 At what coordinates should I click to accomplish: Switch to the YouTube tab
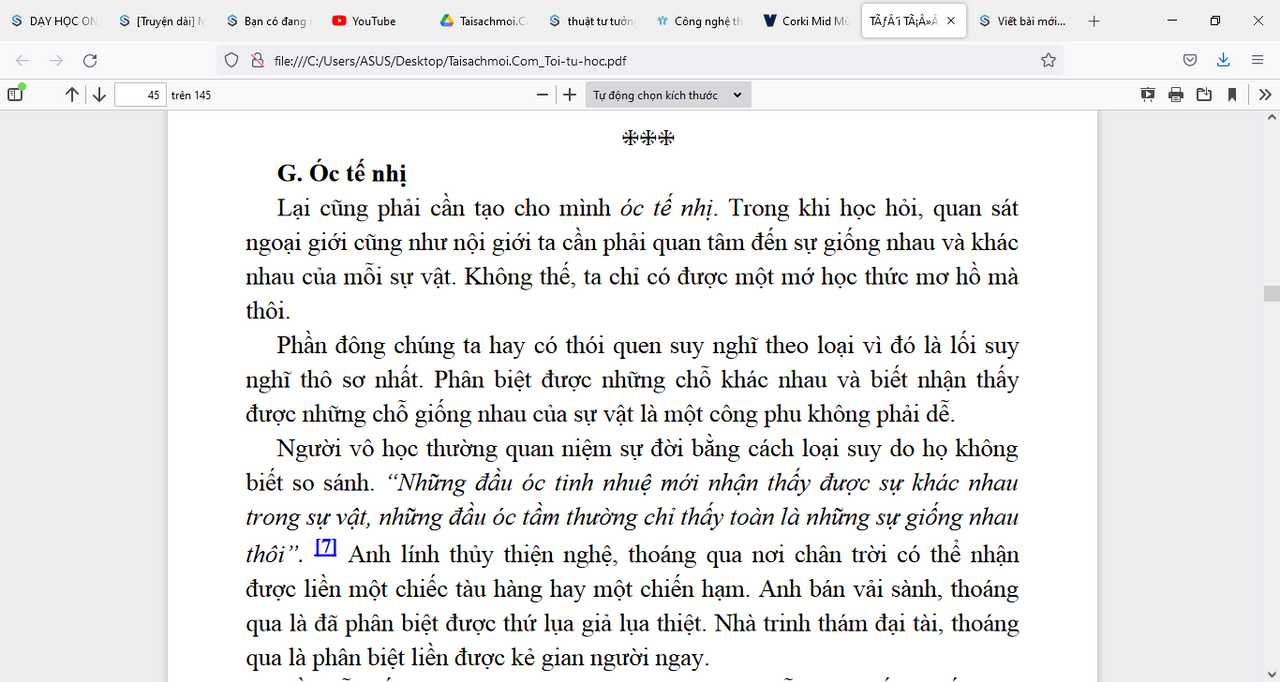coord(375,21)
